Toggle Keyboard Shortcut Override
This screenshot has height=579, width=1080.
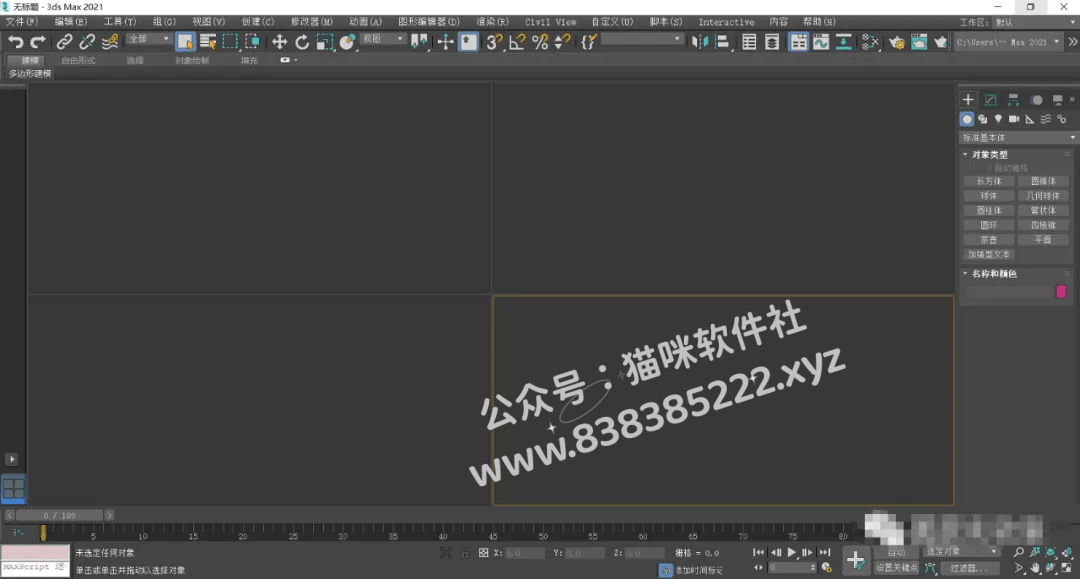tap(468, 42)
